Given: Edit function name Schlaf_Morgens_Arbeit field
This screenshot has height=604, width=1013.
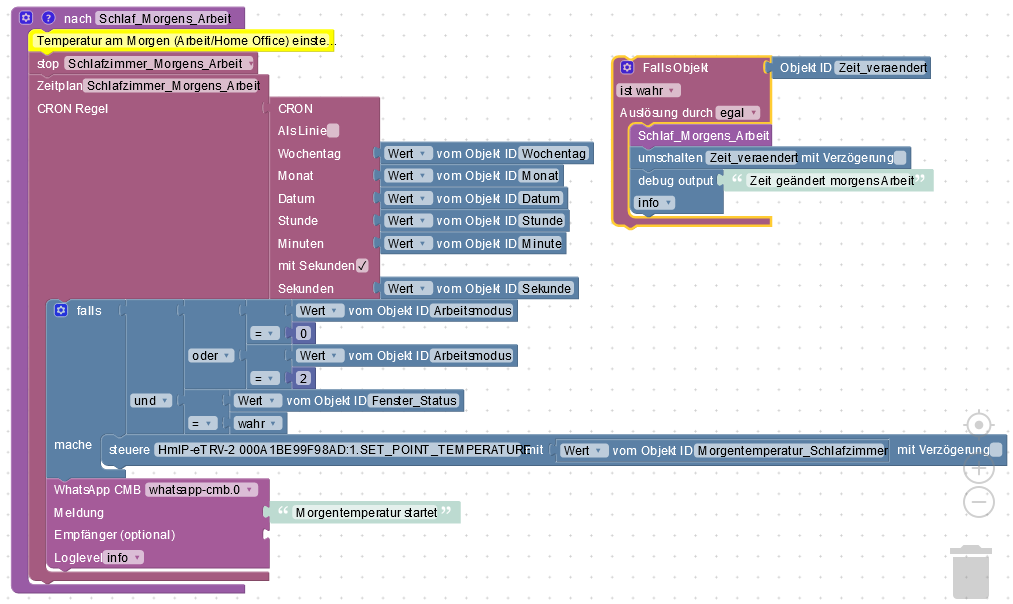Looking at the screenshot, I should click(x=165, y=18).
